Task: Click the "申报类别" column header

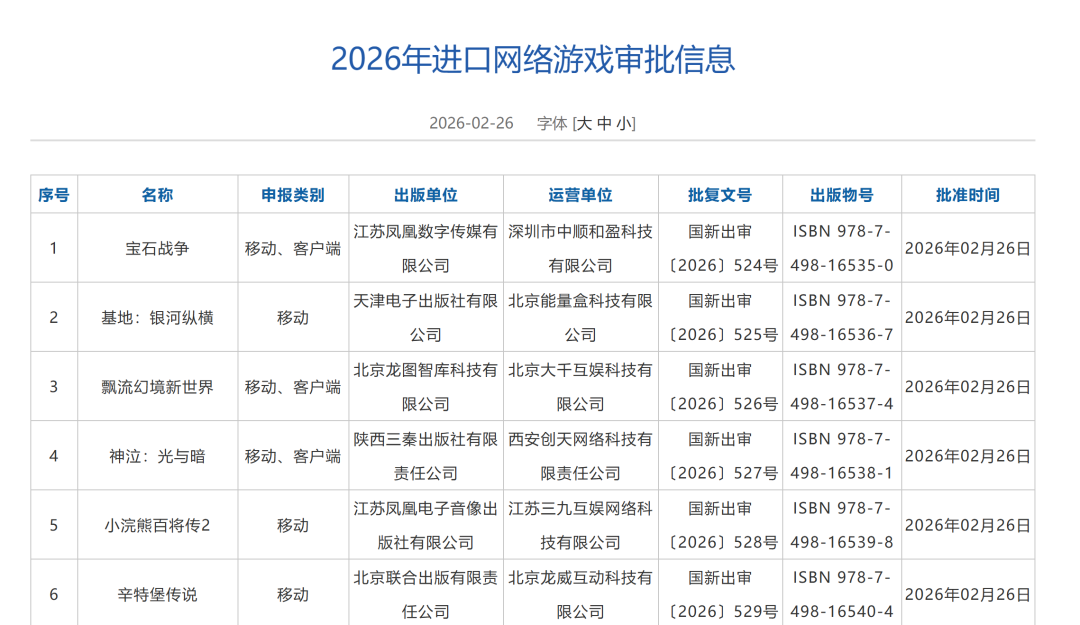Action: point(293,194)
